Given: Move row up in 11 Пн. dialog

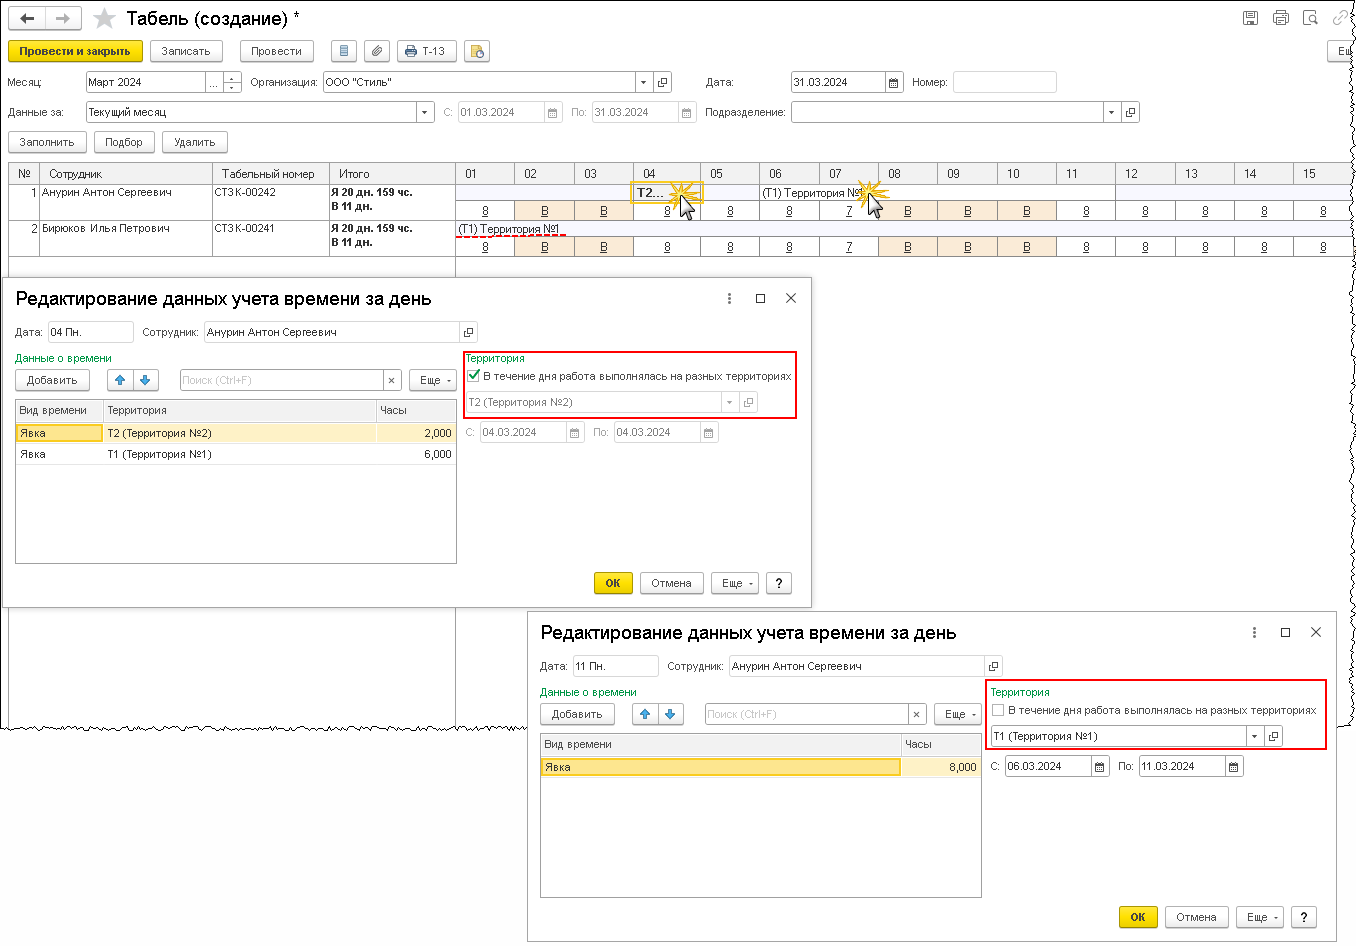Looking at the screenshot, I should 645,714.
